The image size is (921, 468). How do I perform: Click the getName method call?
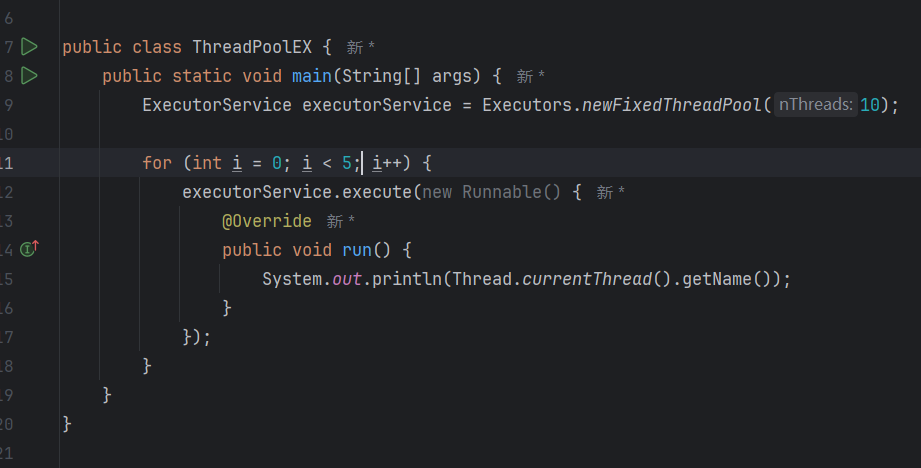tap(717, 278)
